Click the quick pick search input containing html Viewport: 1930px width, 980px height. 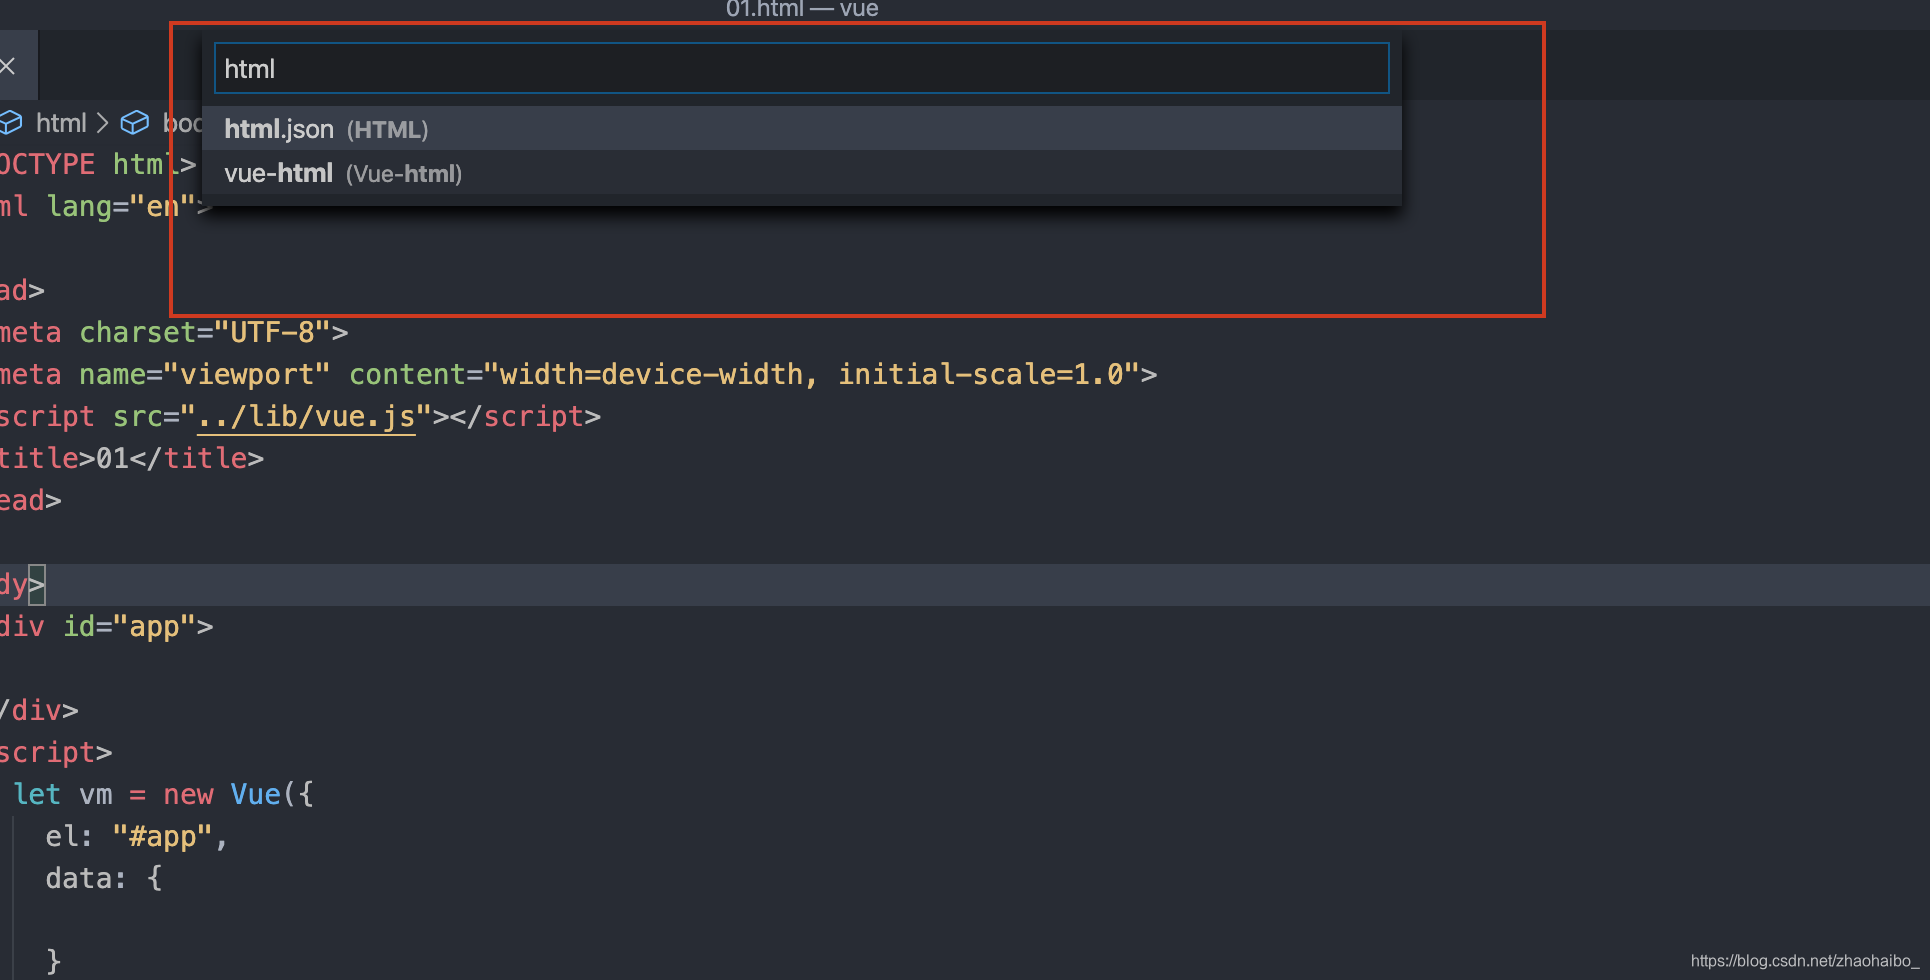[x=801, y=68]
